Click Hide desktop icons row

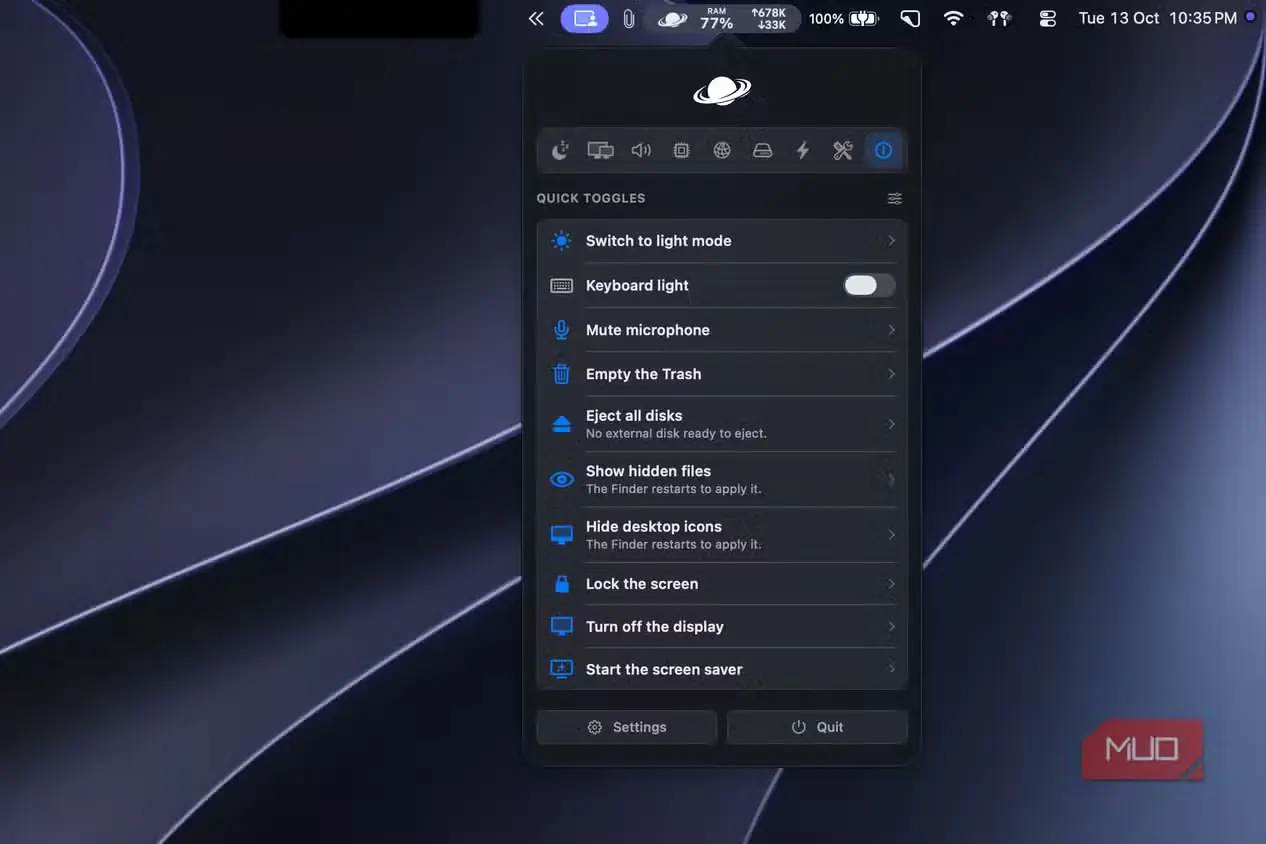pyautogui.click(x=722, y=535)
